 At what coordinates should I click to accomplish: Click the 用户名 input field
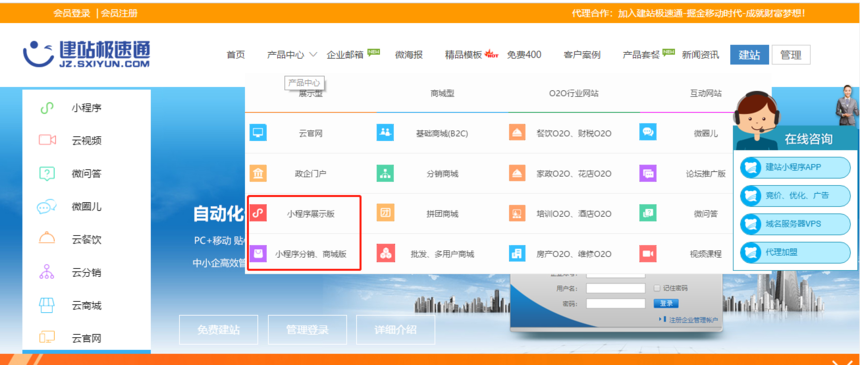615,288
